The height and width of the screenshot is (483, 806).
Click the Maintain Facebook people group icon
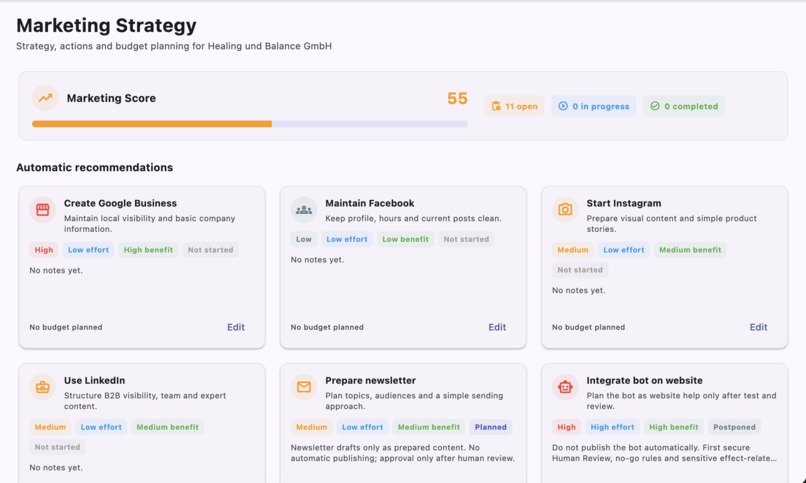click(304, 210)
